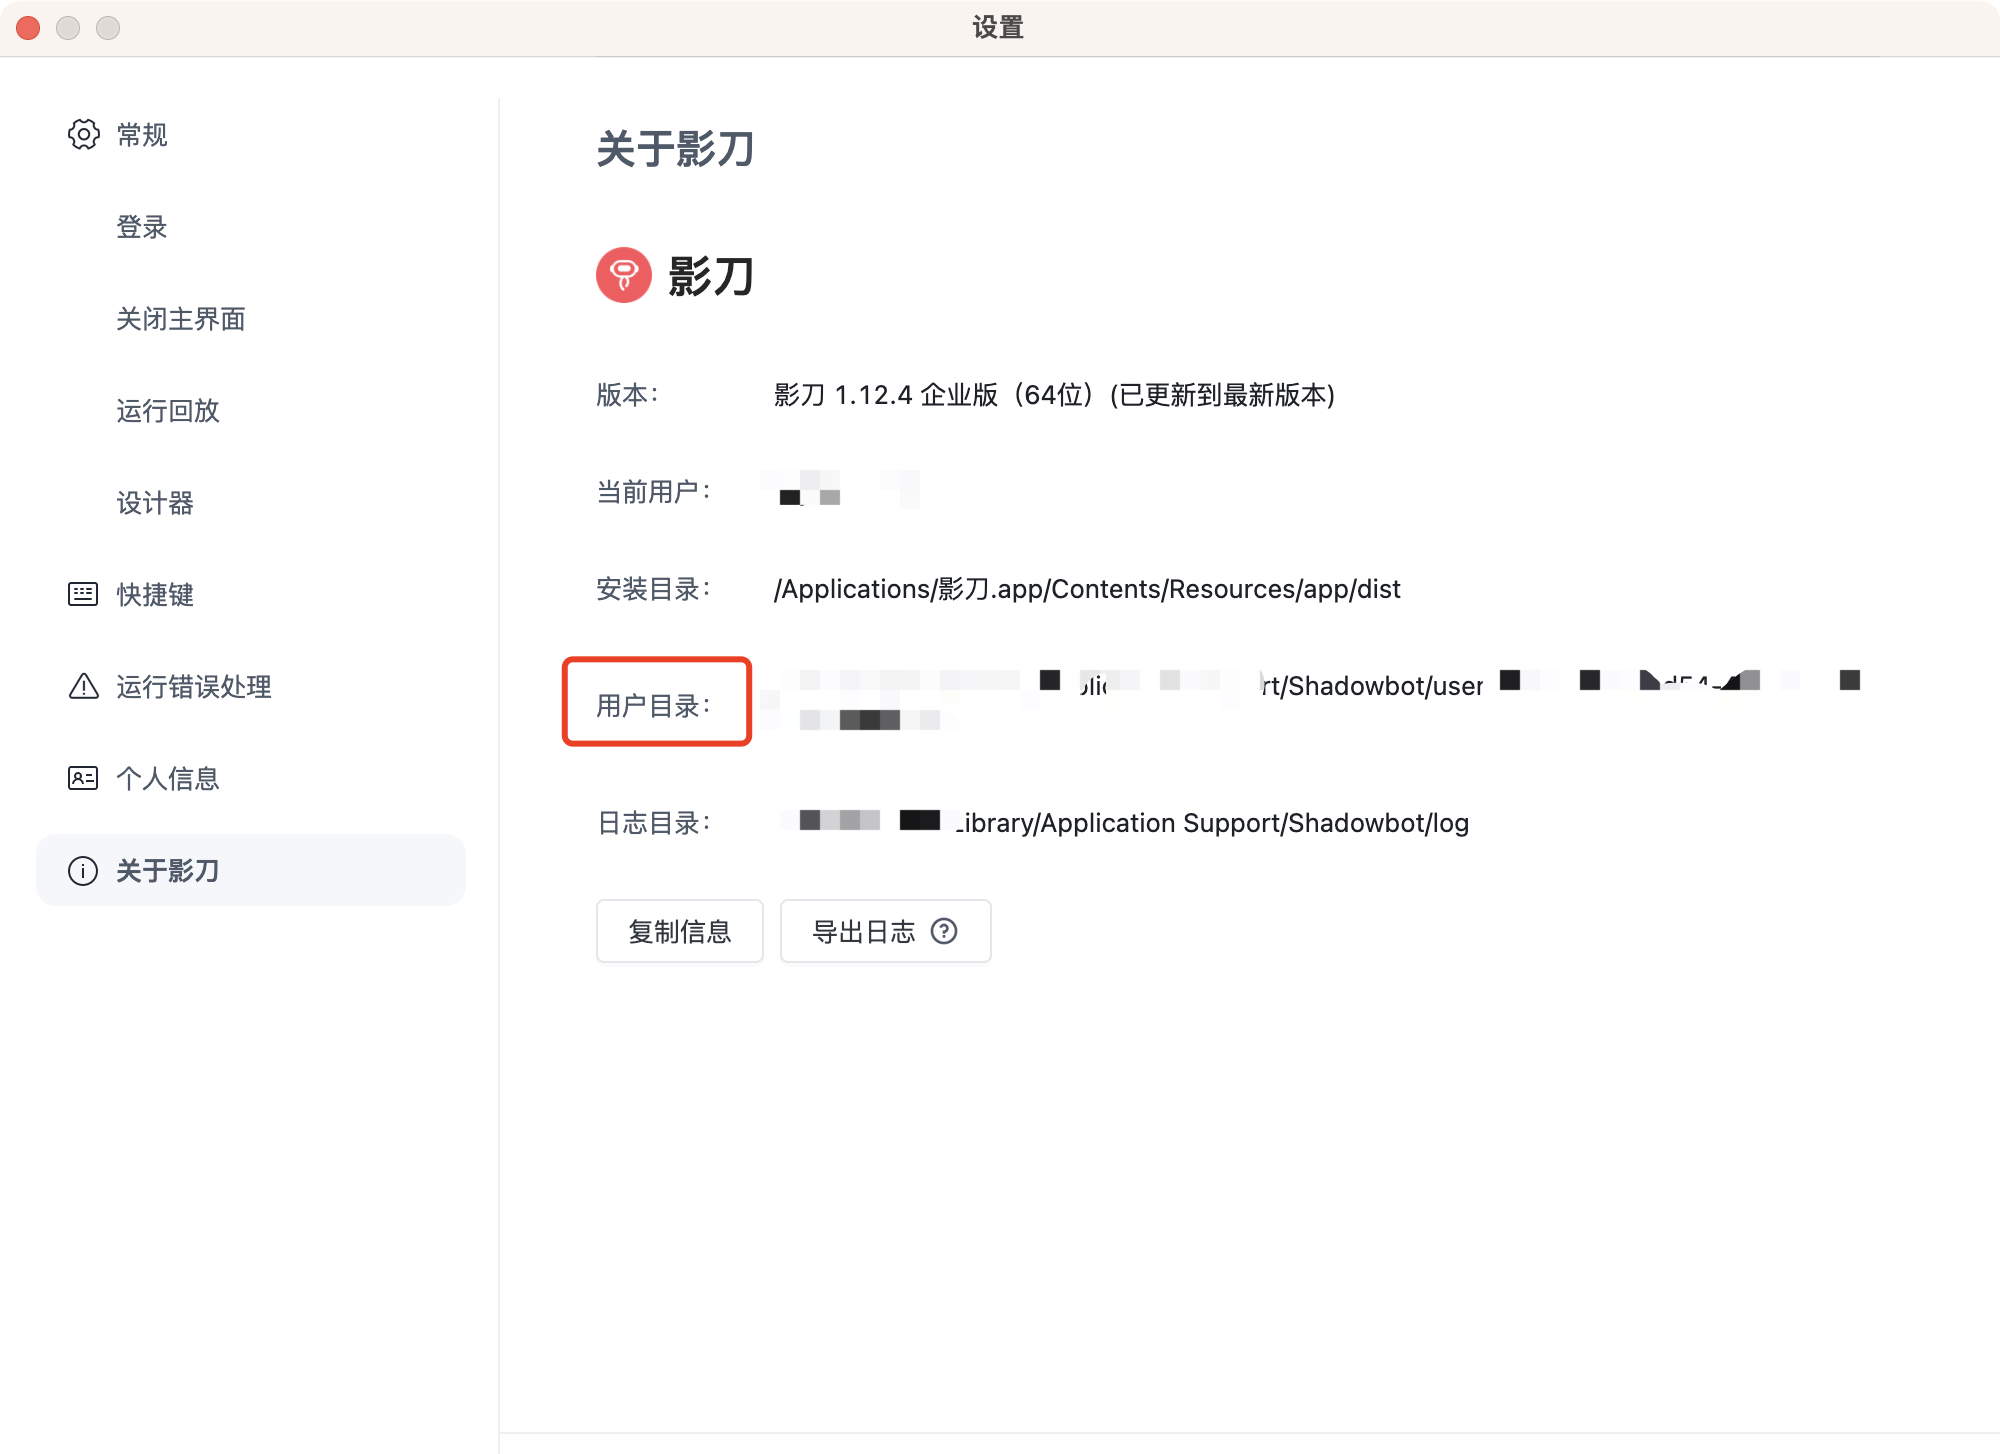Viewport: 2000px width, 1454px height.
Task: Click the warning triangle icon for 运行错误处理
Action: 83,686
